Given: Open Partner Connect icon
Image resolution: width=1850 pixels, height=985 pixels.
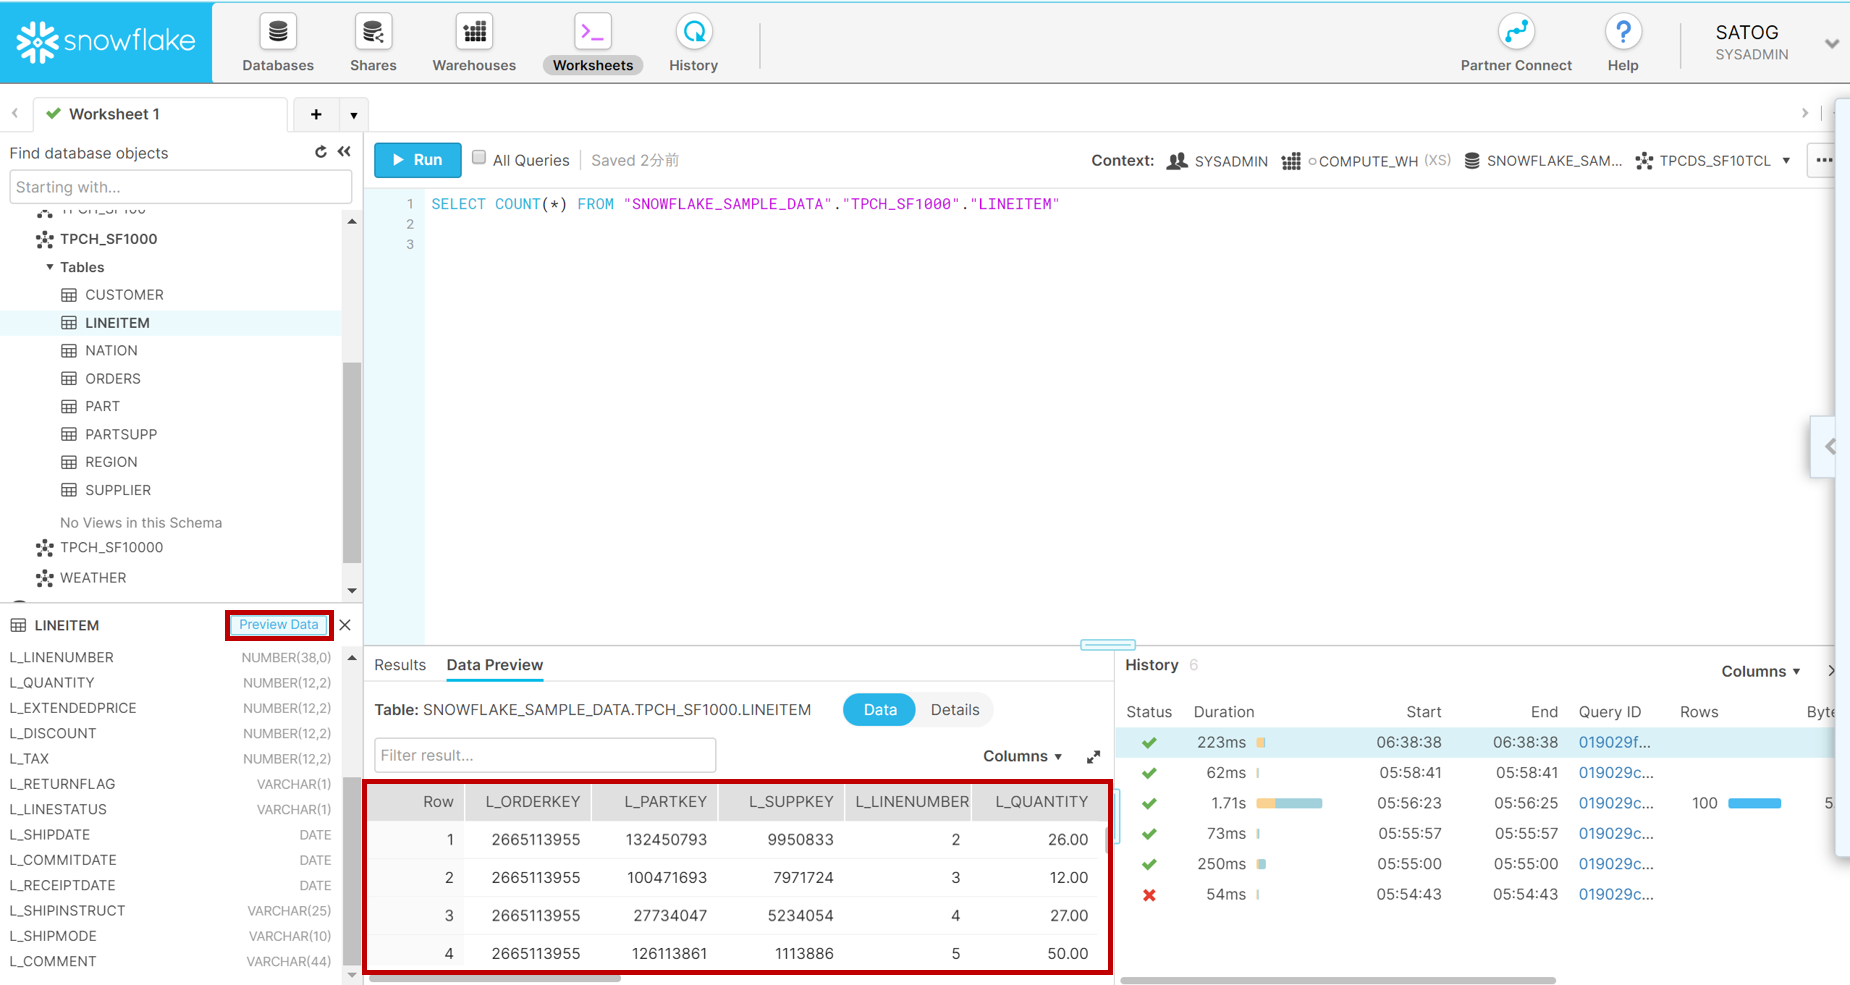Looking at the screenshot, I should (1516, 32).
